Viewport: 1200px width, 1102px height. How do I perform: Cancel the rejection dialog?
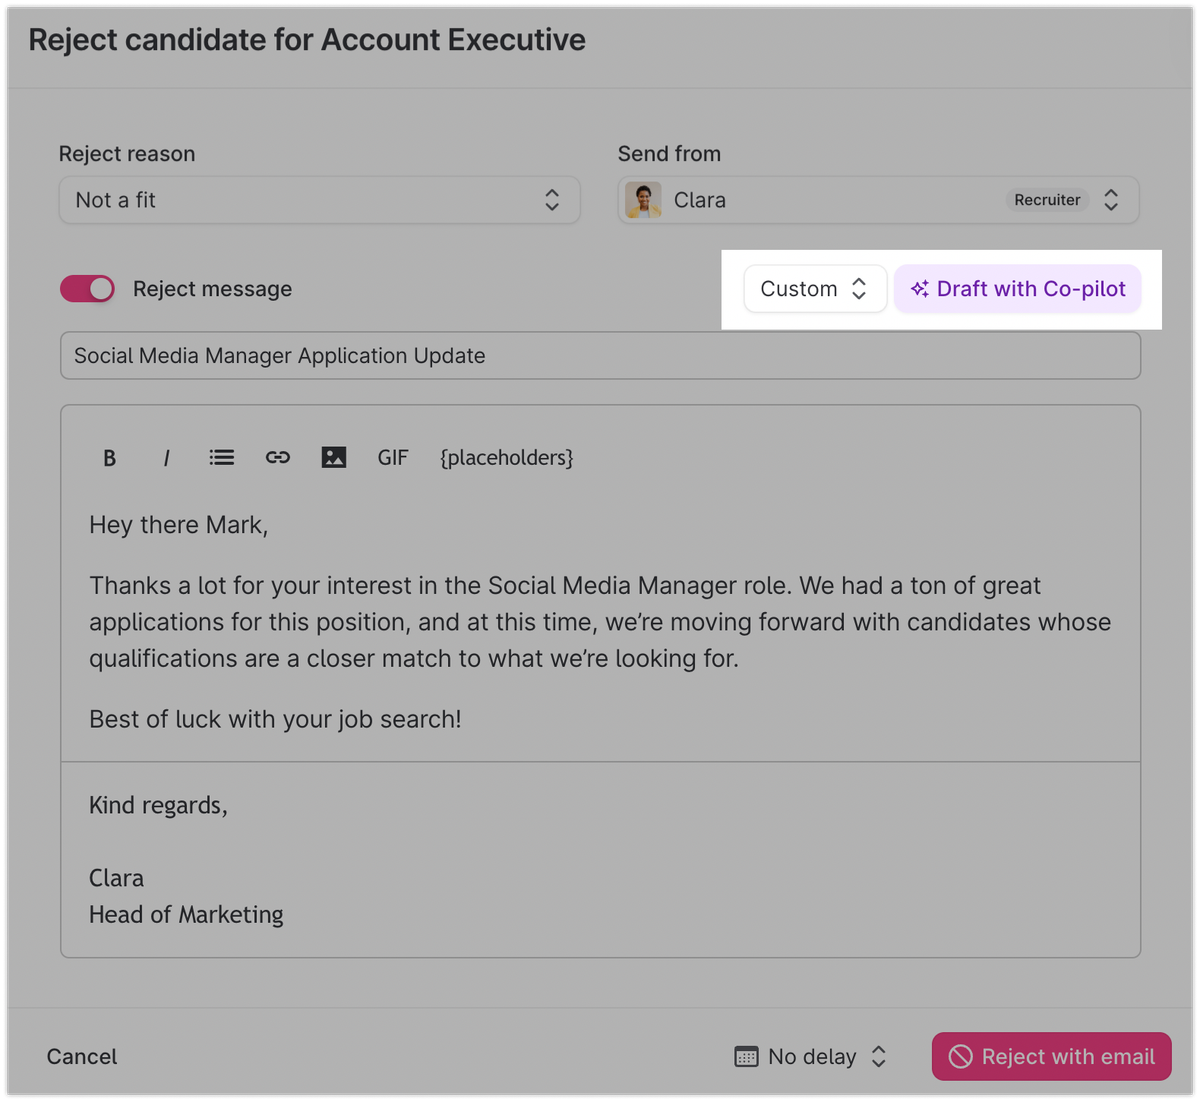[82, 1057]
